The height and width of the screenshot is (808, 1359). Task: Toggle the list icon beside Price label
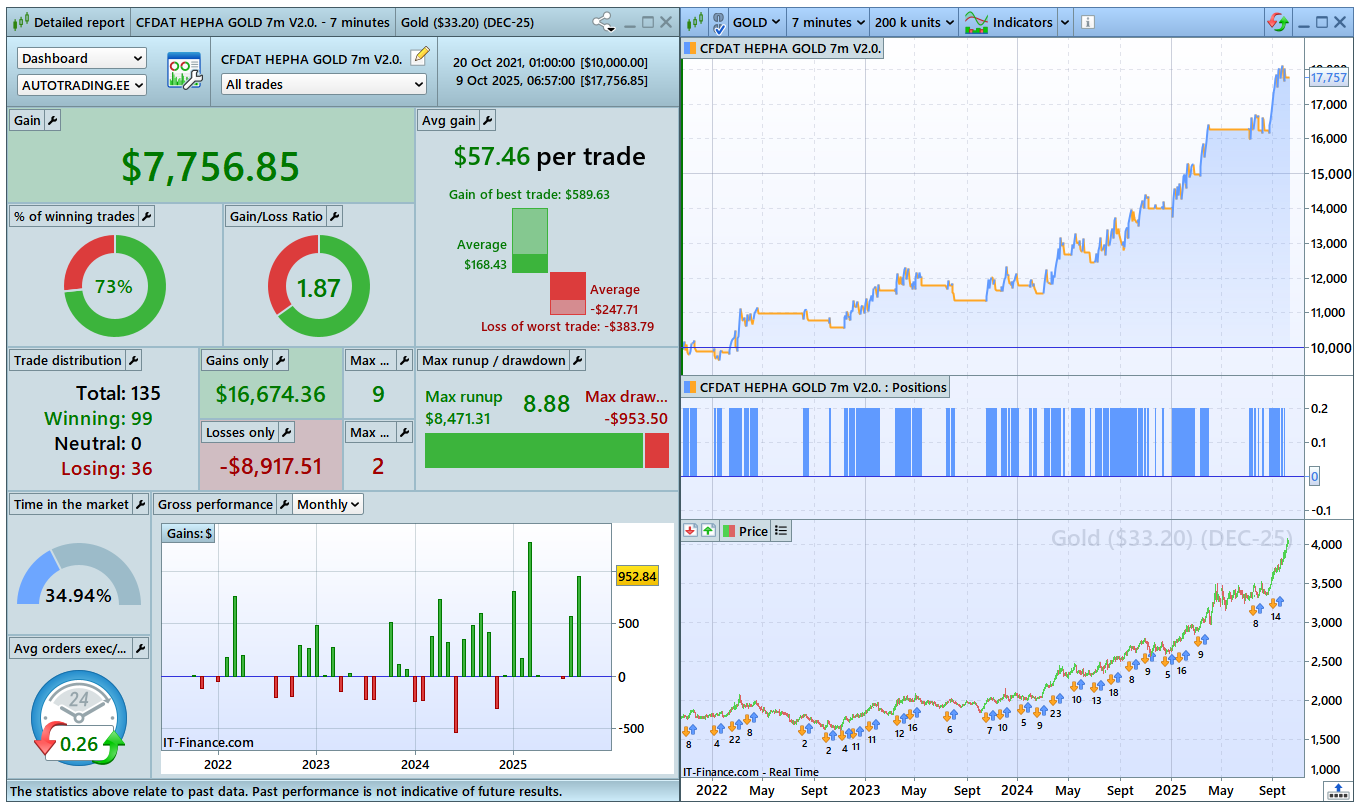click(x=781, y=531)
